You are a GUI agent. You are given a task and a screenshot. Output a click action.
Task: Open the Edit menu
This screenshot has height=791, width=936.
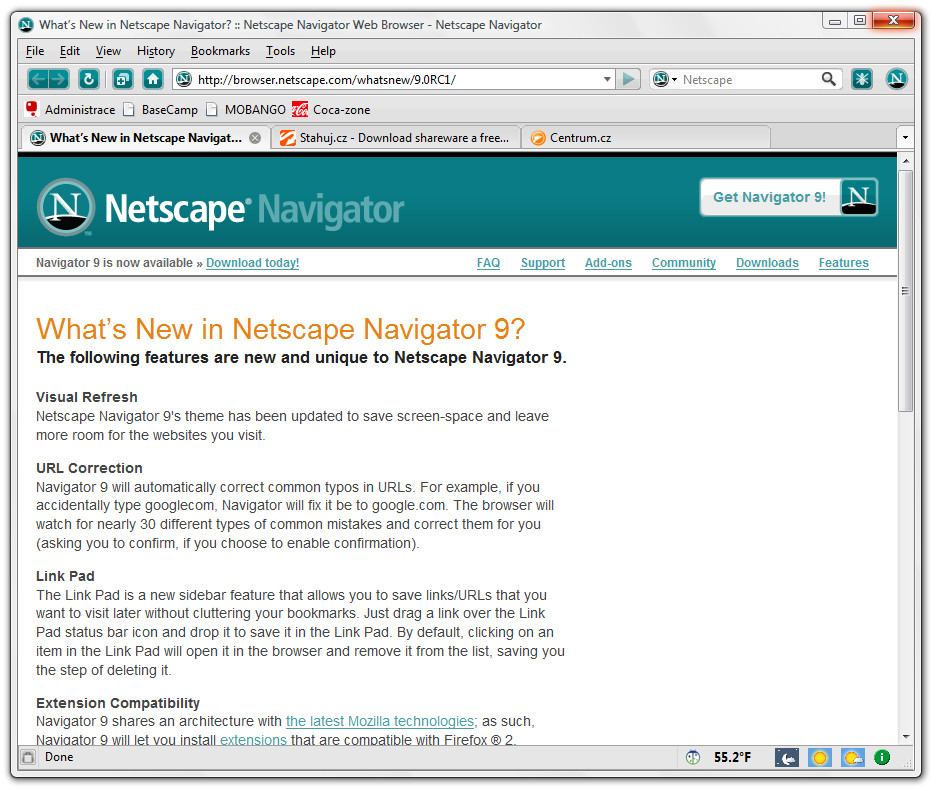pyautogui.click(x=70, y=51)
